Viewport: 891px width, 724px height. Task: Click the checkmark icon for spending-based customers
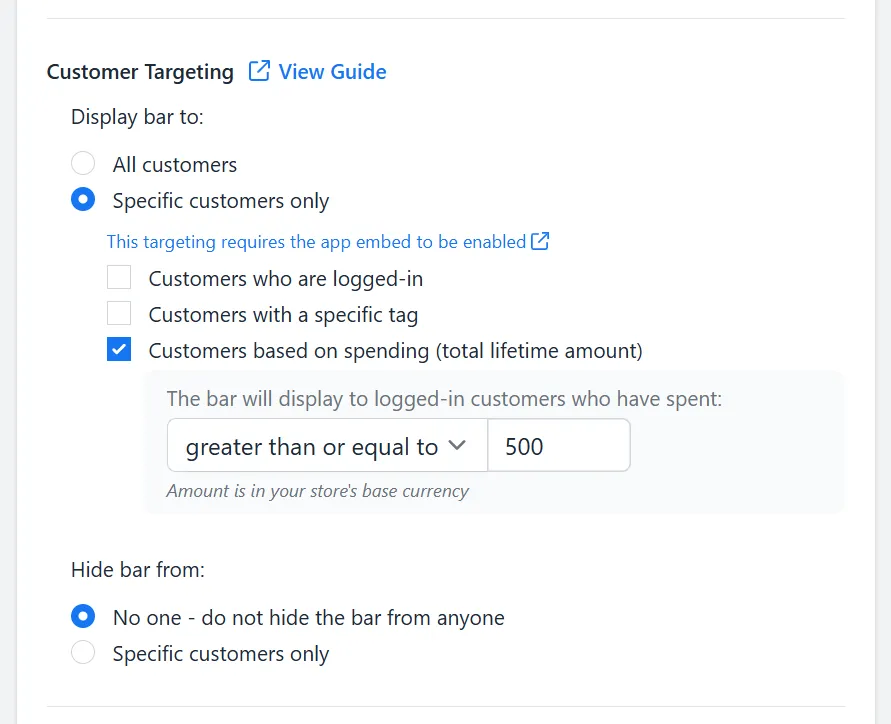(x=119, y=349)
